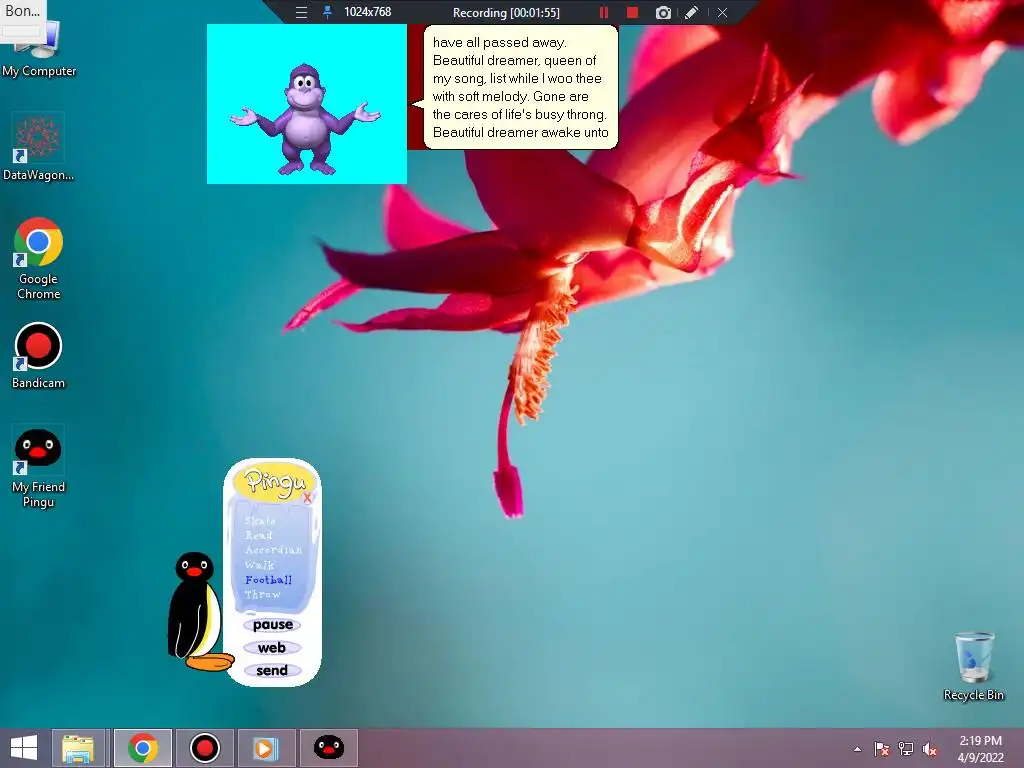Open the Recycle Bin
Image resolution: width=1024 pixels, height=768 pixels.
pyautogui.click(x=974, y=666)
